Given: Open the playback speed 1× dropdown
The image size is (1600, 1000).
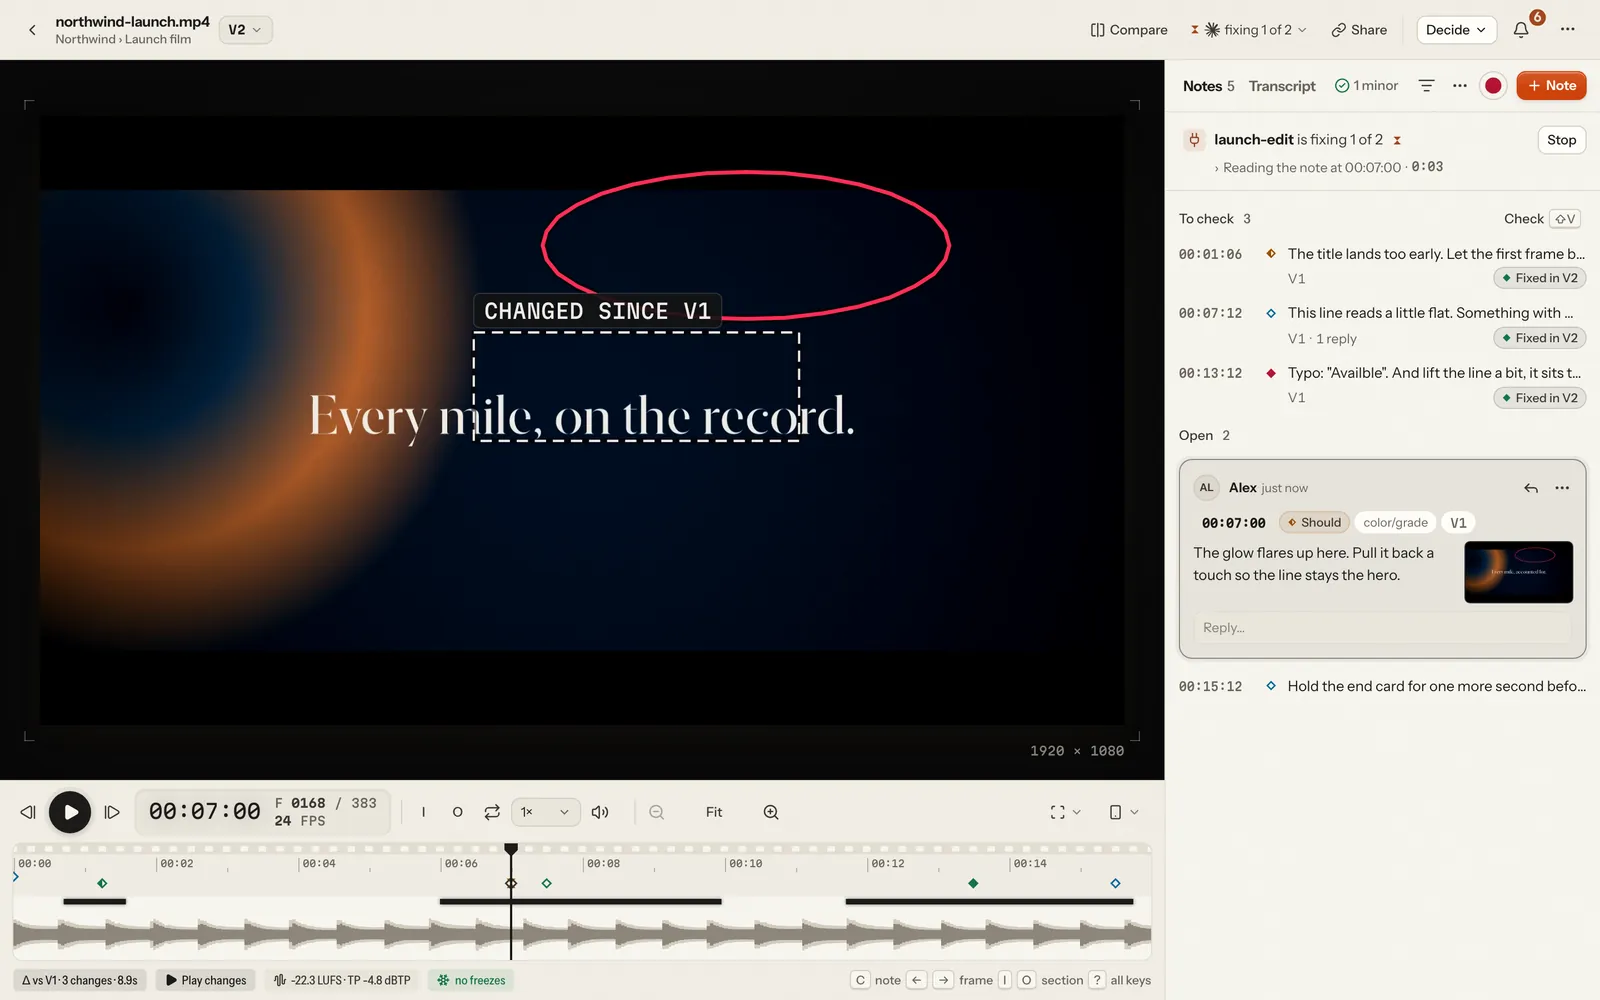Looking at the screenshot, I should (545, 812).
